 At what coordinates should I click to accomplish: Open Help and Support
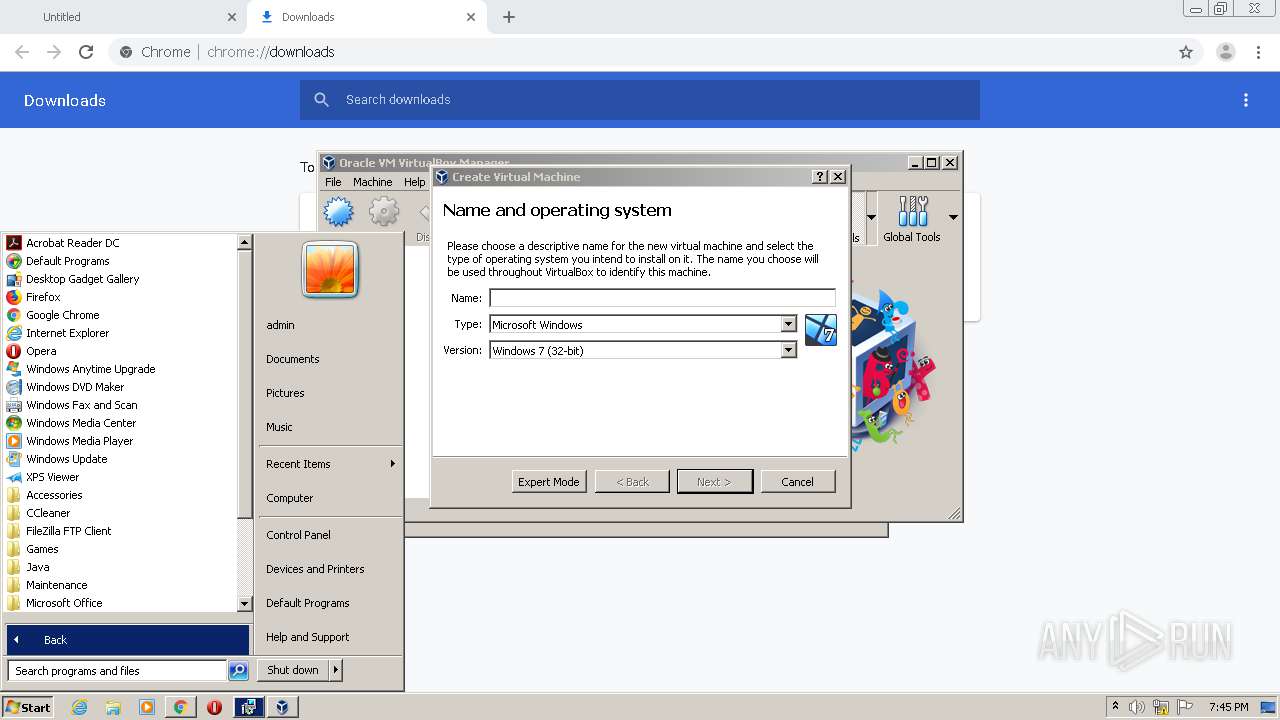click(x=308, y=637)
